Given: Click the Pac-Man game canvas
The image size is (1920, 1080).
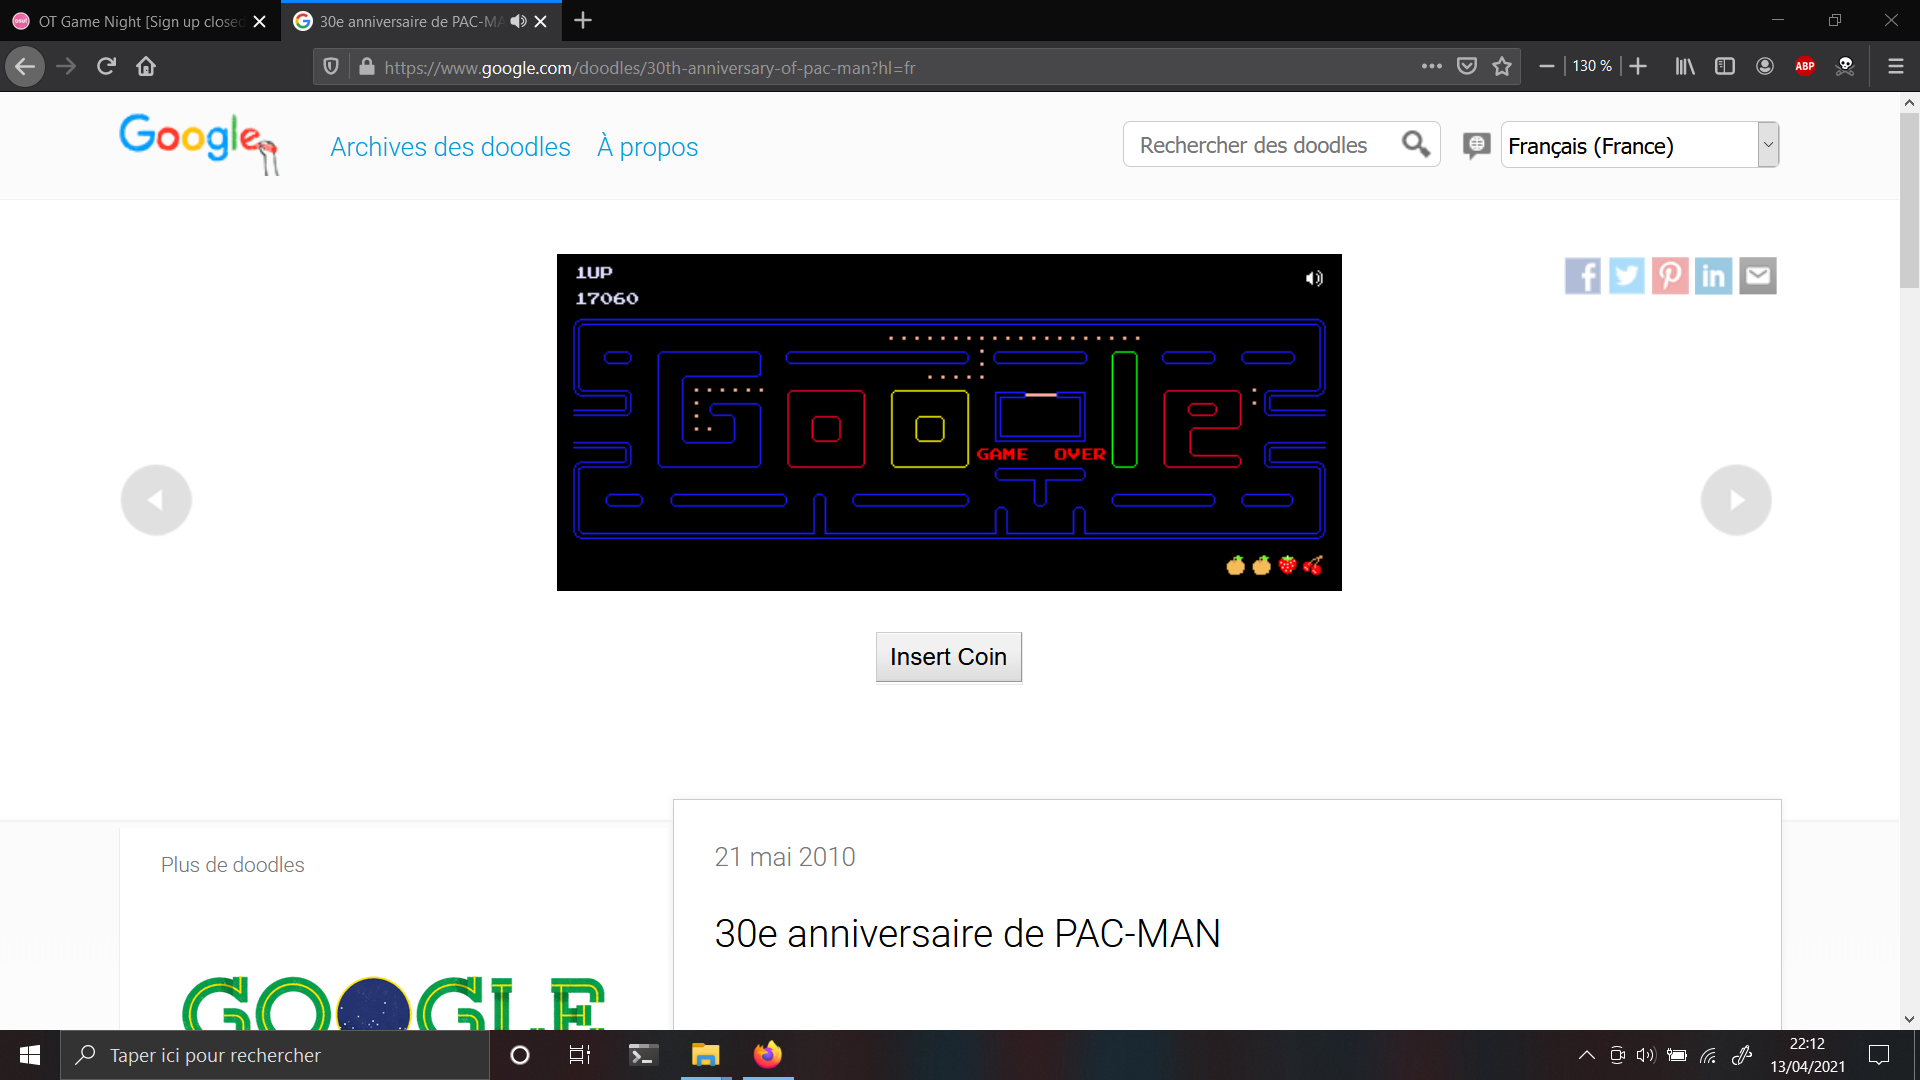Looking at the screenshot, I should (949, 422).
